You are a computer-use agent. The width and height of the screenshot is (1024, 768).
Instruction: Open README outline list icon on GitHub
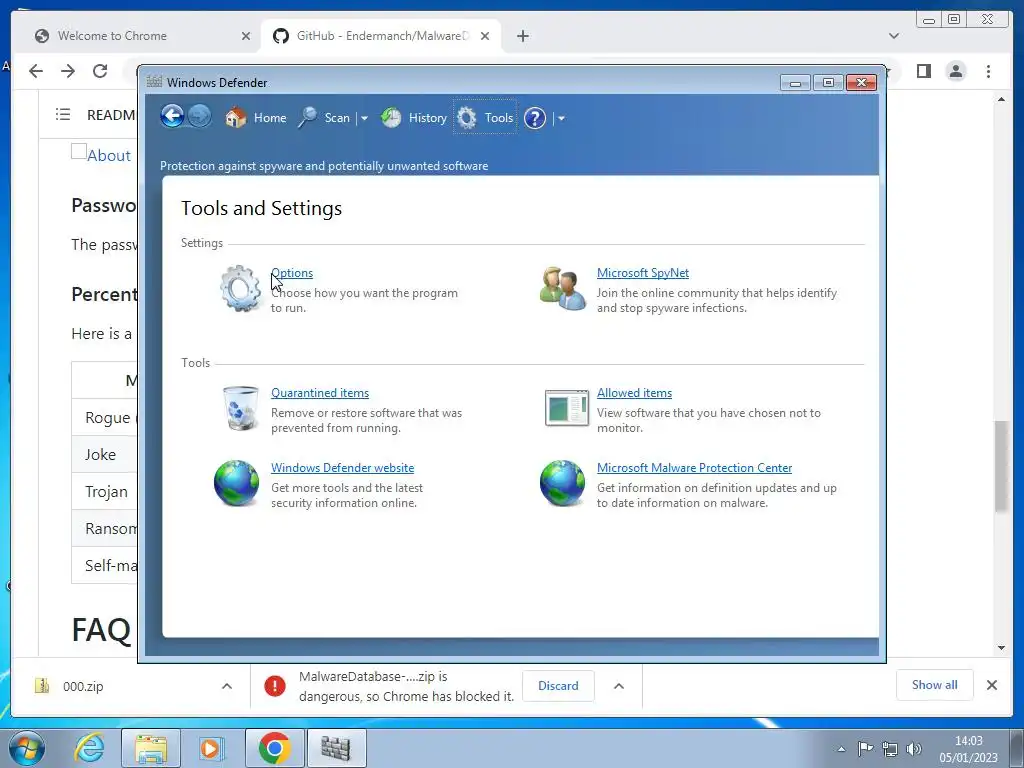(x=63, y=114)
